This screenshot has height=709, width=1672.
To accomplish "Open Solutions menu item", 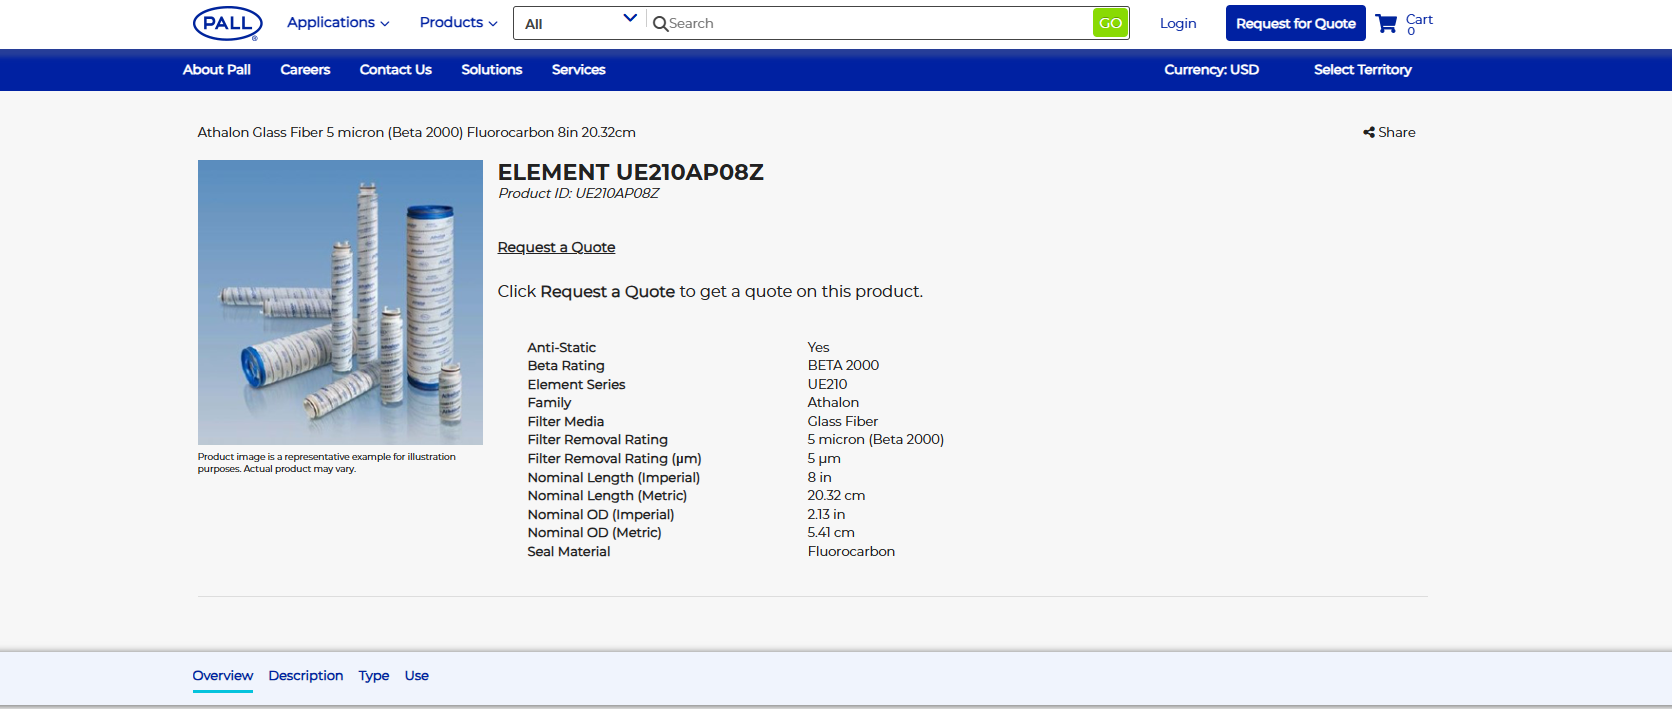I will (x=492, y=70).
